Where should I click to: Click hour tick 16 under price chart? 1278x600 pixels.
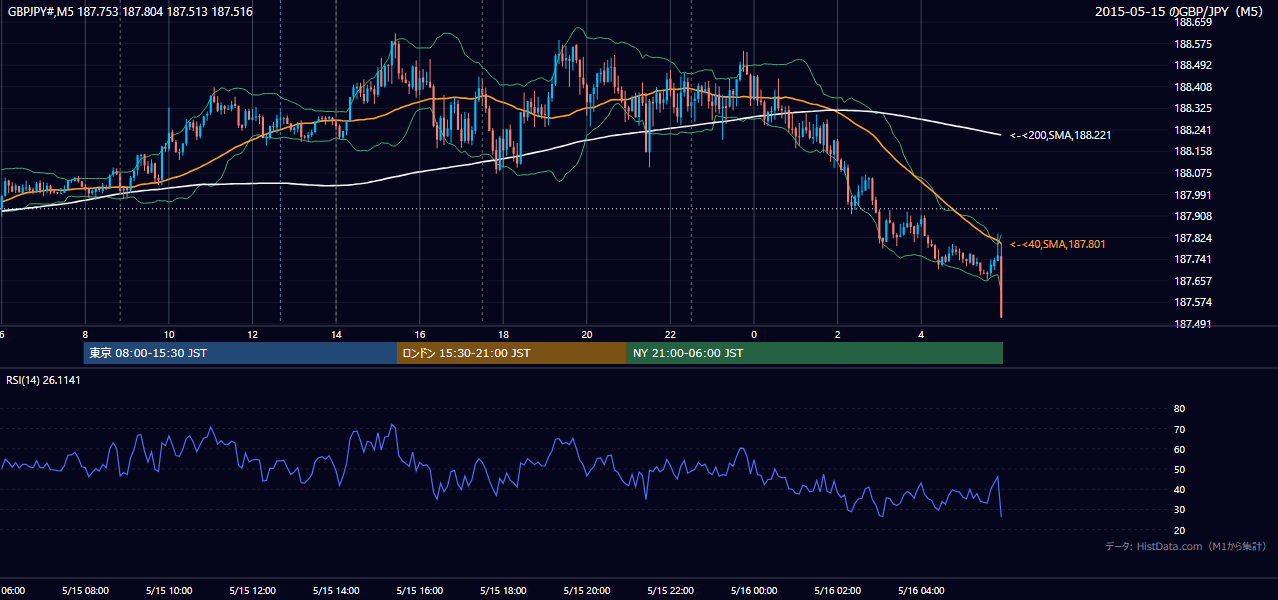(420, 335)
